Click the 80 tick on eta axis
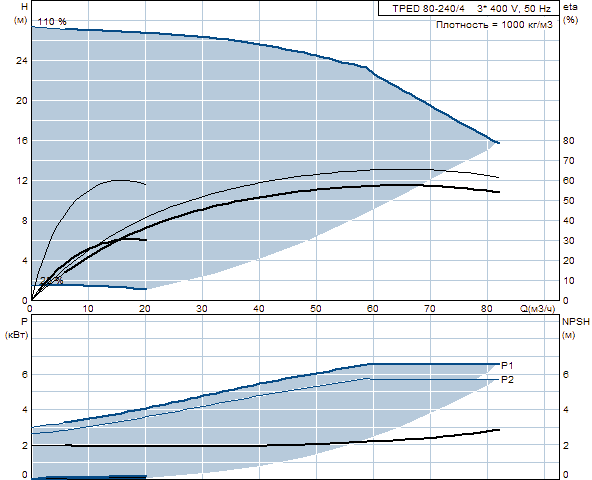592x480 pixels. 569,140
